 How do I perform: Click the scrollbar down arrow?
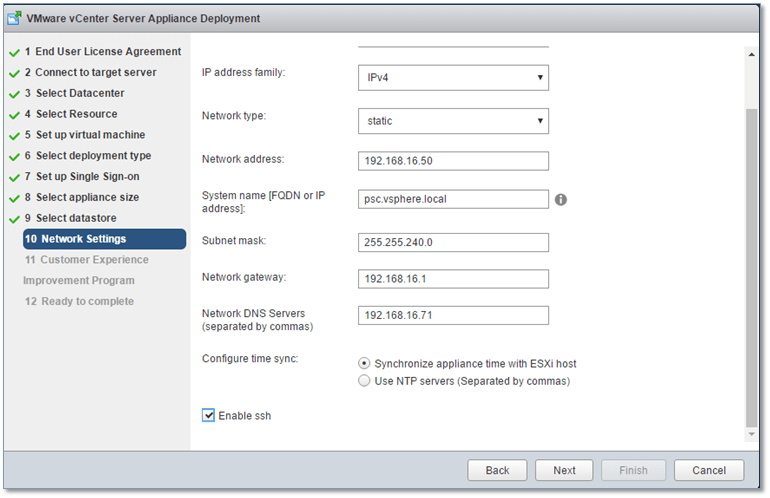coord(751,434)
